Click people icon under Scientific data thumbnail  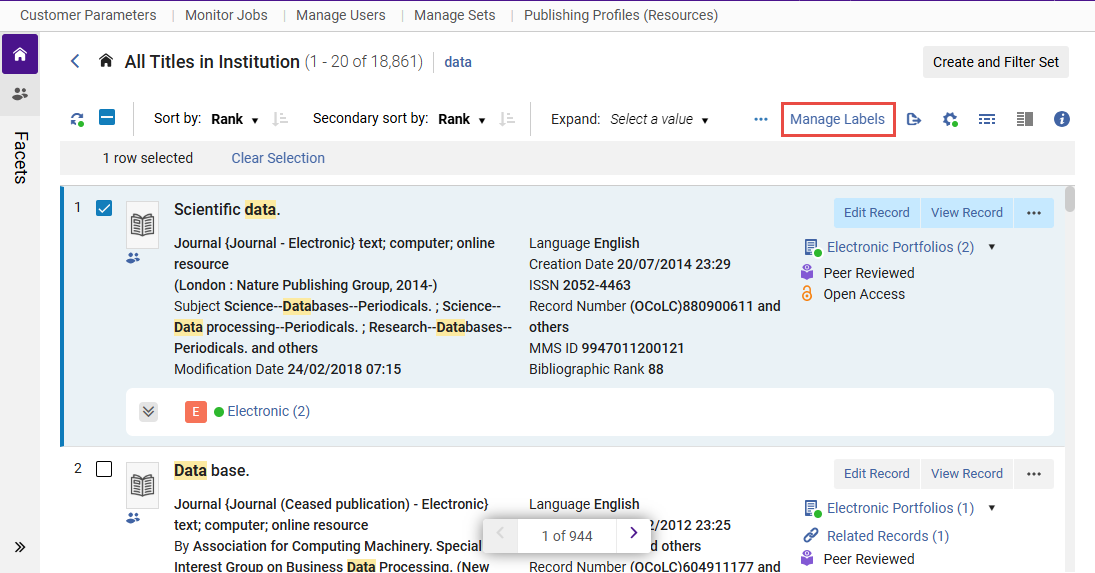click(x=133, y=258)
